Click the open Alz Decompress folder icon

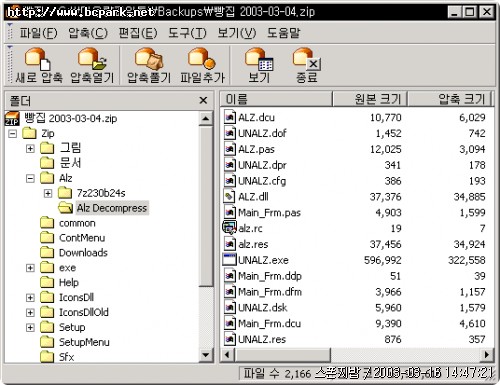click(x=65, y=208)
